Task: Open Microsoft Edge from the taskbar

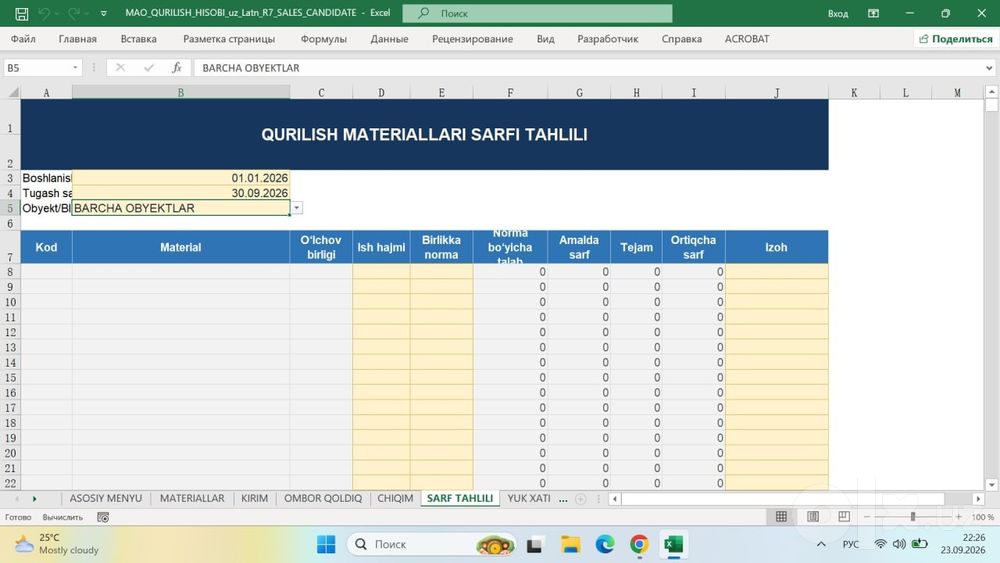Action: click(605, 545)
